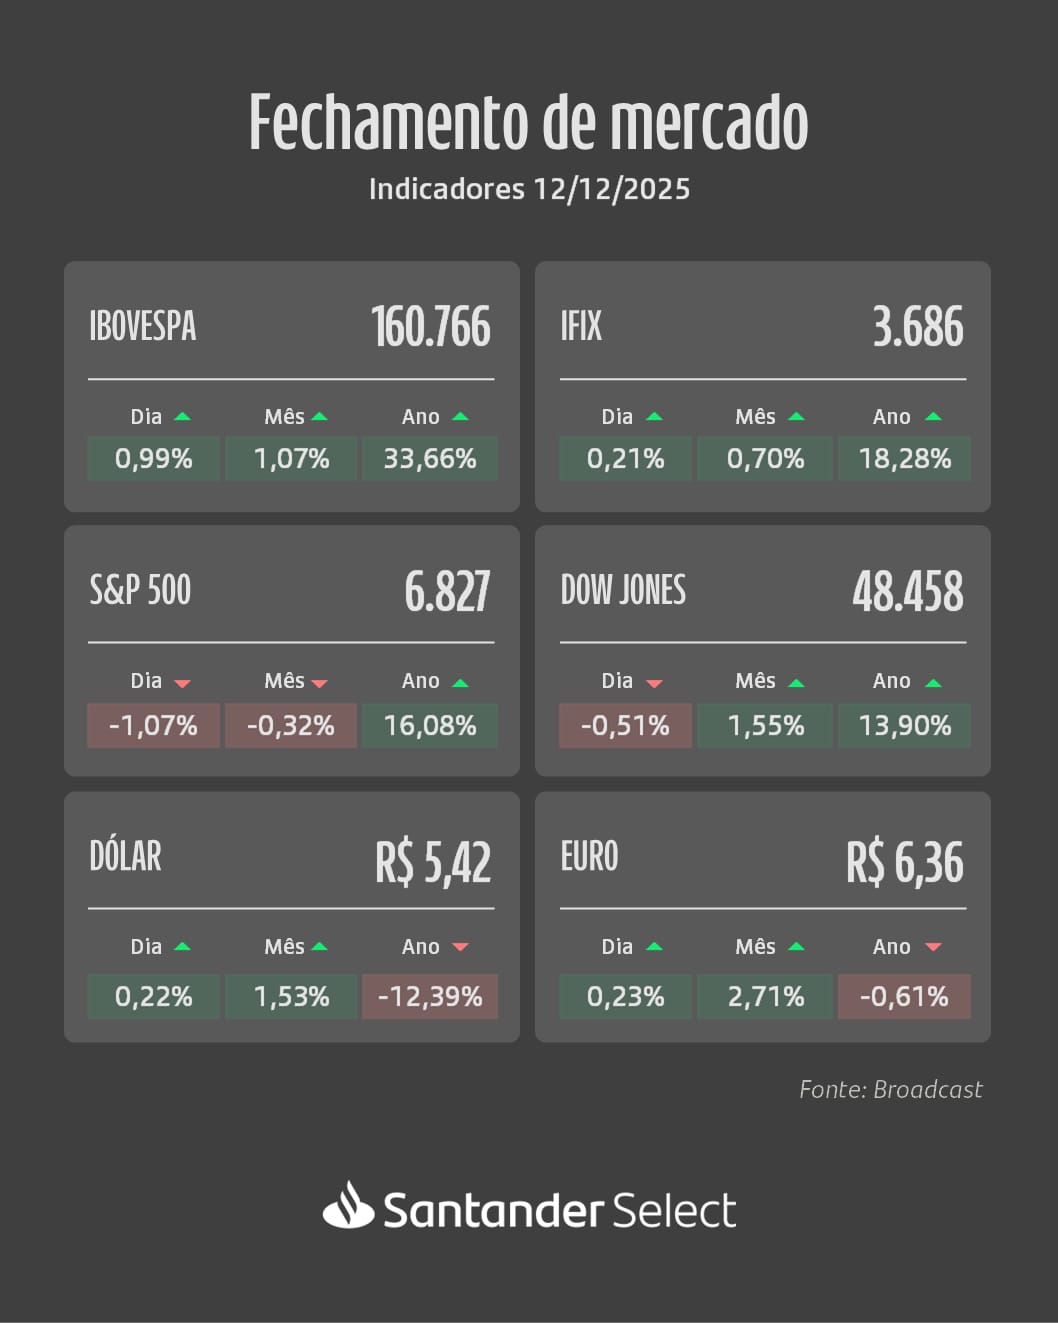The width and height of the screenshot is (1058, 1323).
Task: Click the Fechamento de mercado heading
Action: tap(529, 123)
